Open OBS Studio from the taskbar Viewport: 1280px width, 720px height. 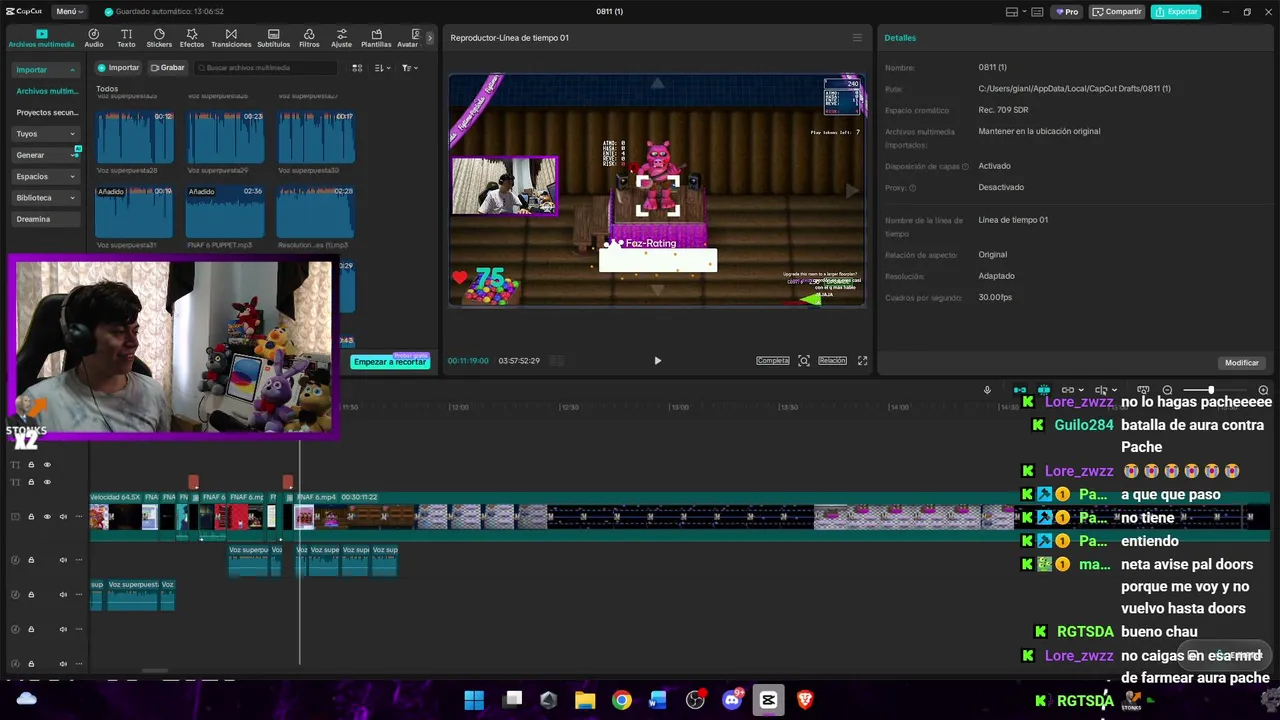click(x=695, y=700)
